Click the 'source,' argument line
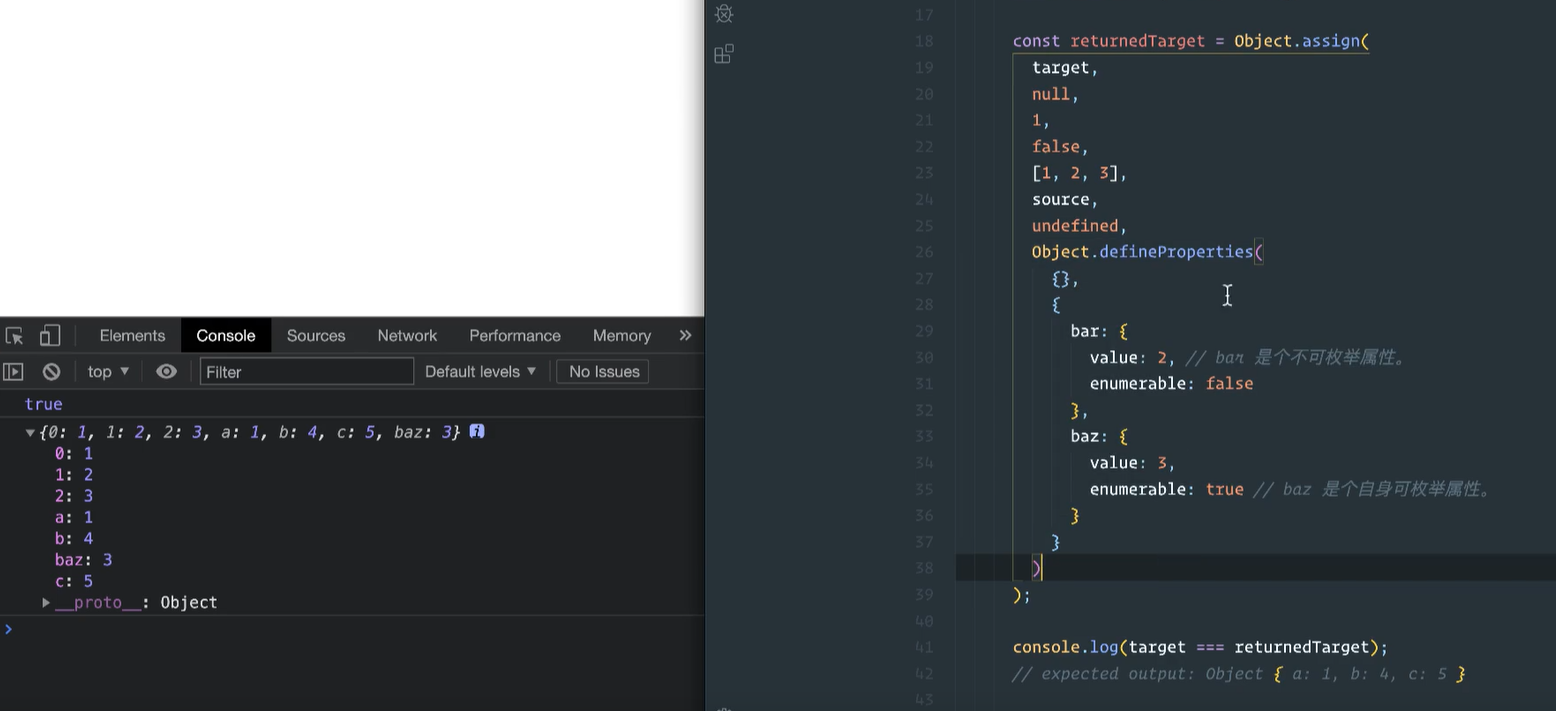Screen dimensions: 1556x711 (1065, 199)
